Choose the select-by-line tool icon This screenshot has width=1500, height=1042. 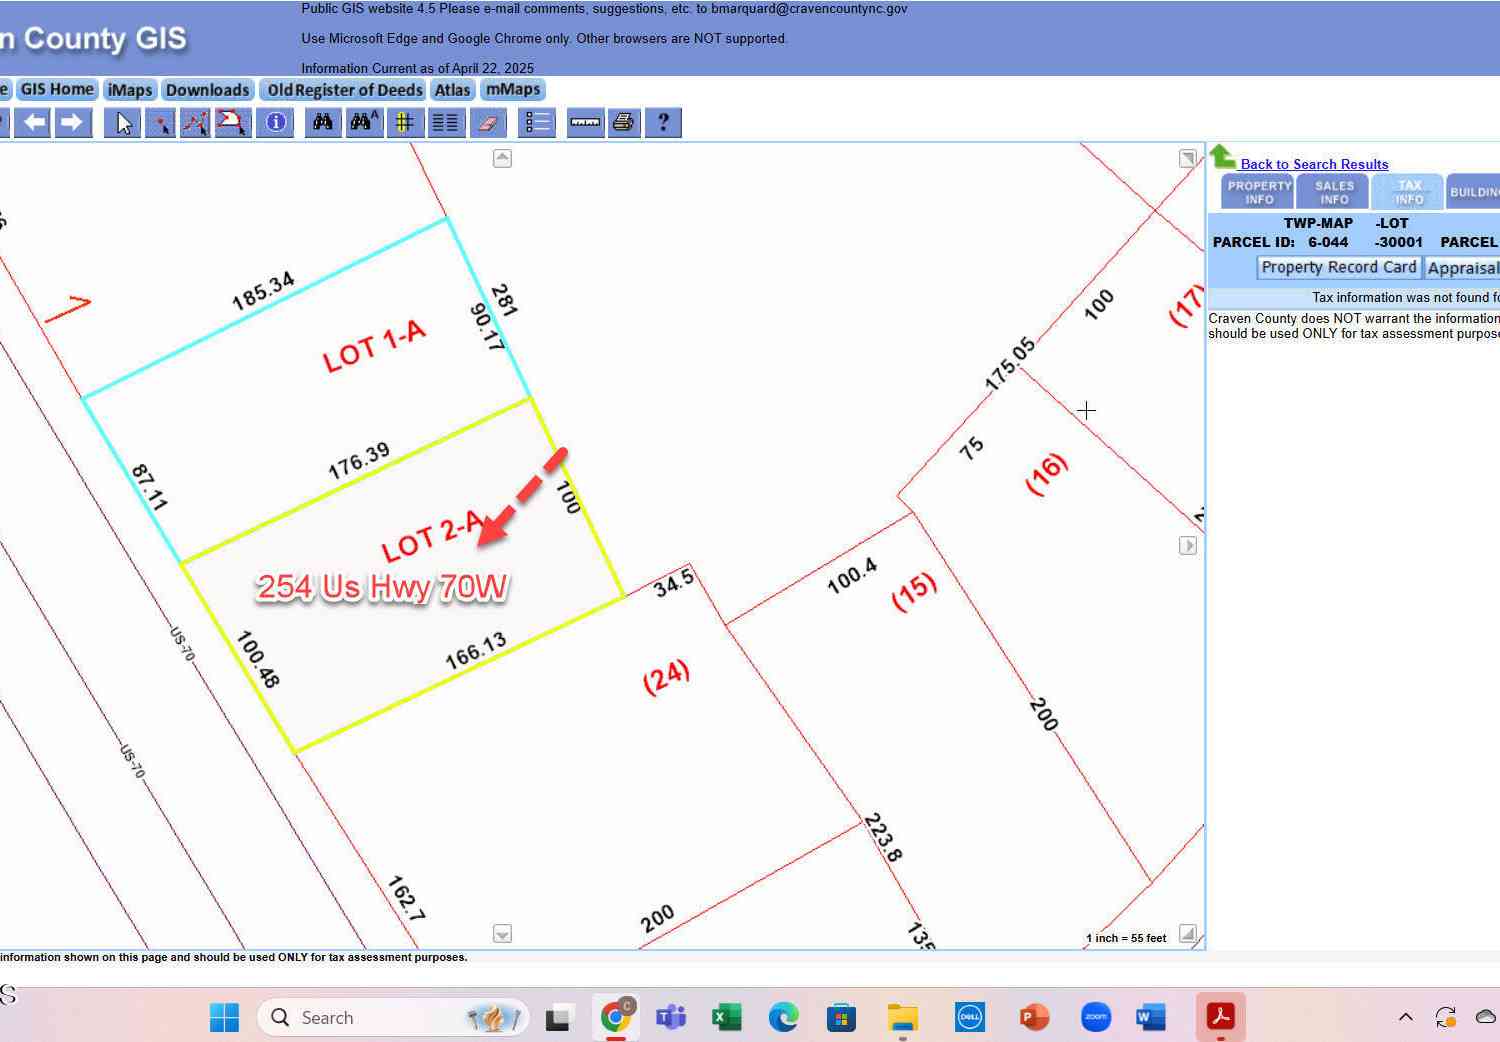point(196,123)
